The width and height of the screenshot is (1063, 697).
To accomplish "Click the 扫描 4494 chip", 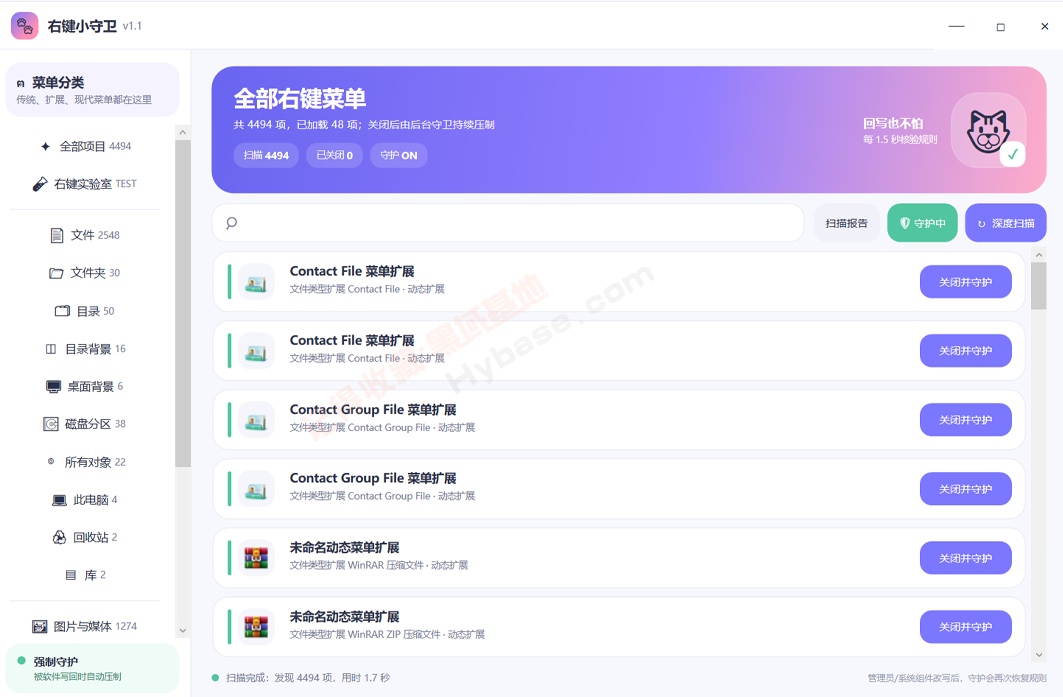I will pyautogui.click(x=266, y=155).
